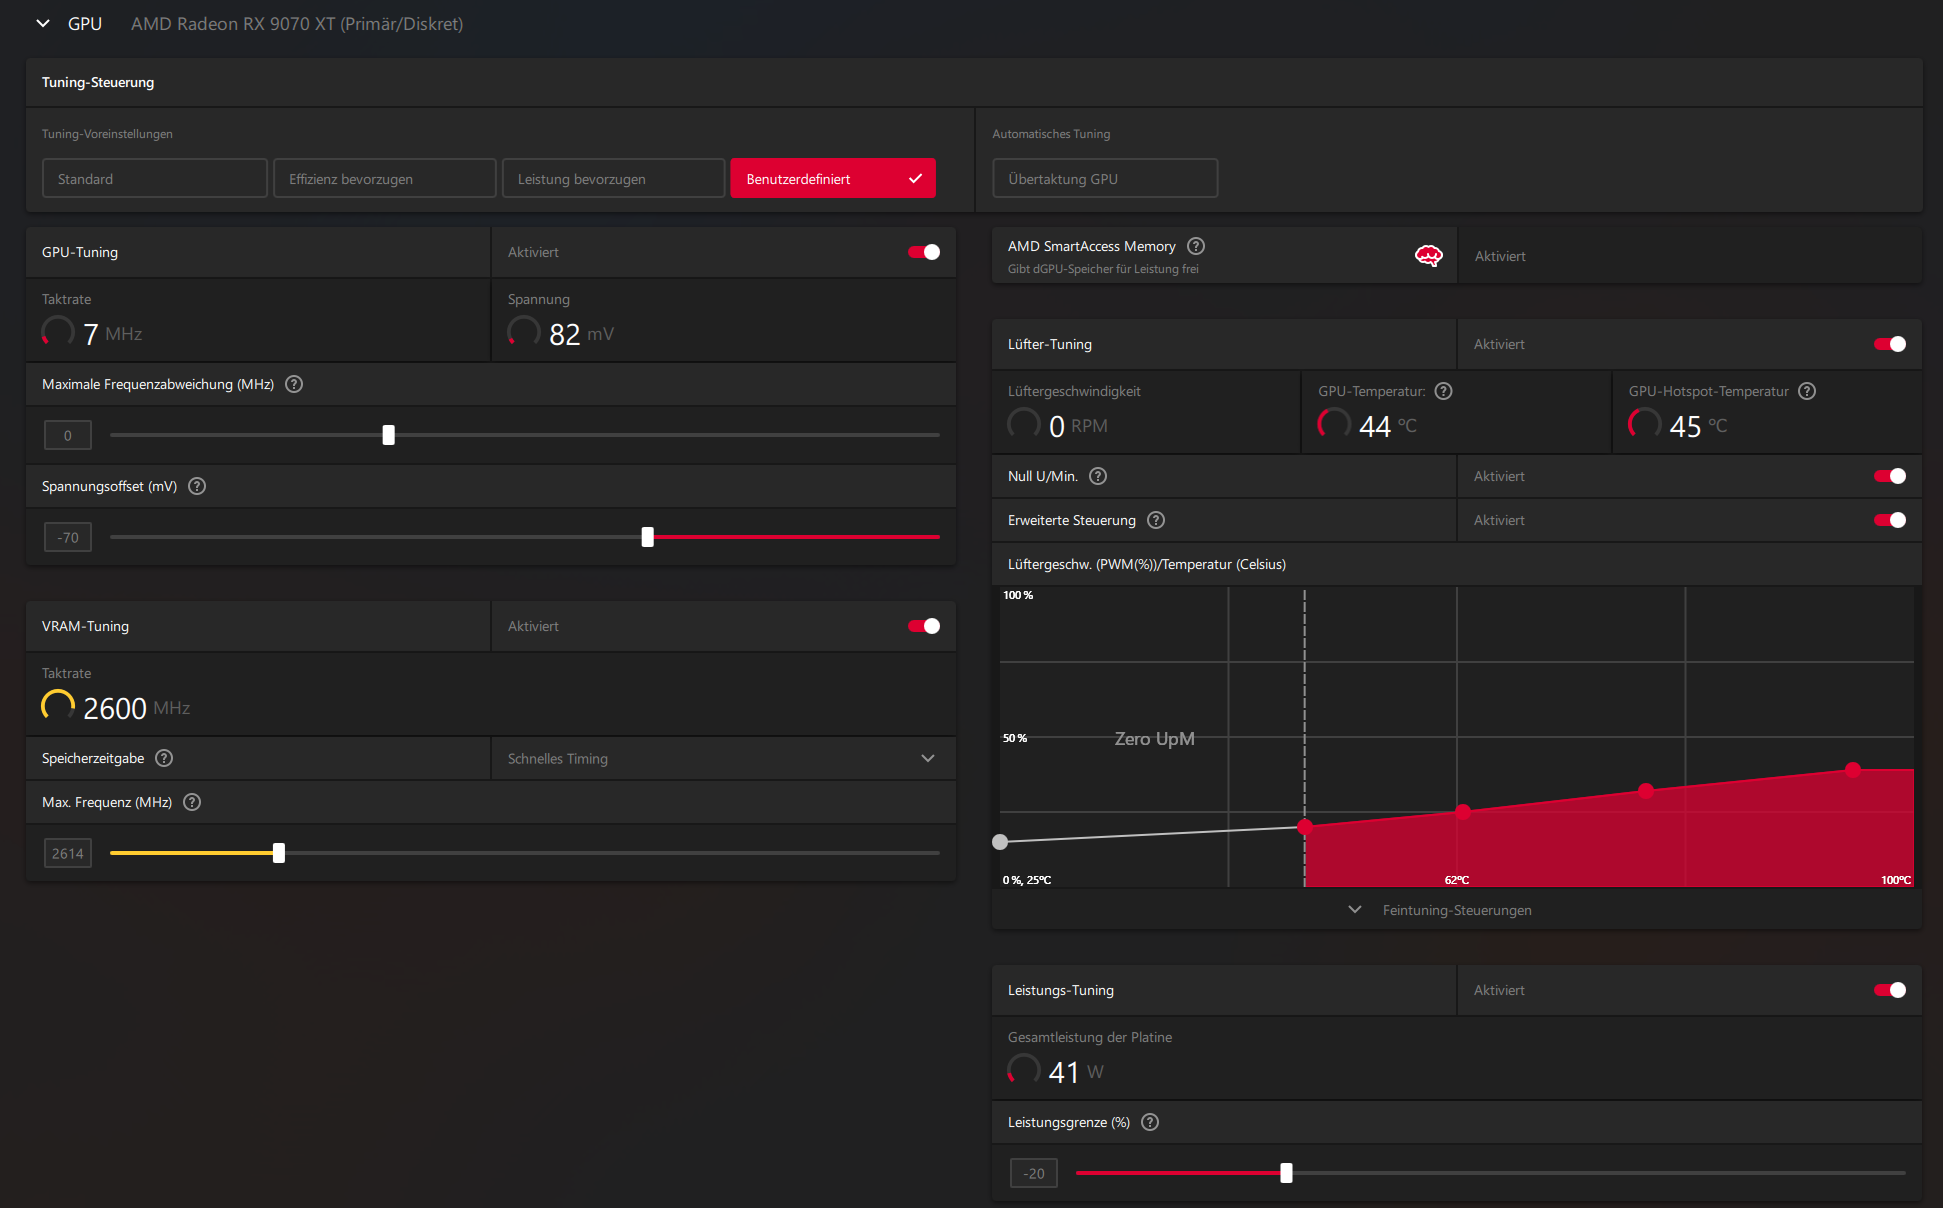Click help icon next to Erweiterte Steuerung

tap(1156, 520)
